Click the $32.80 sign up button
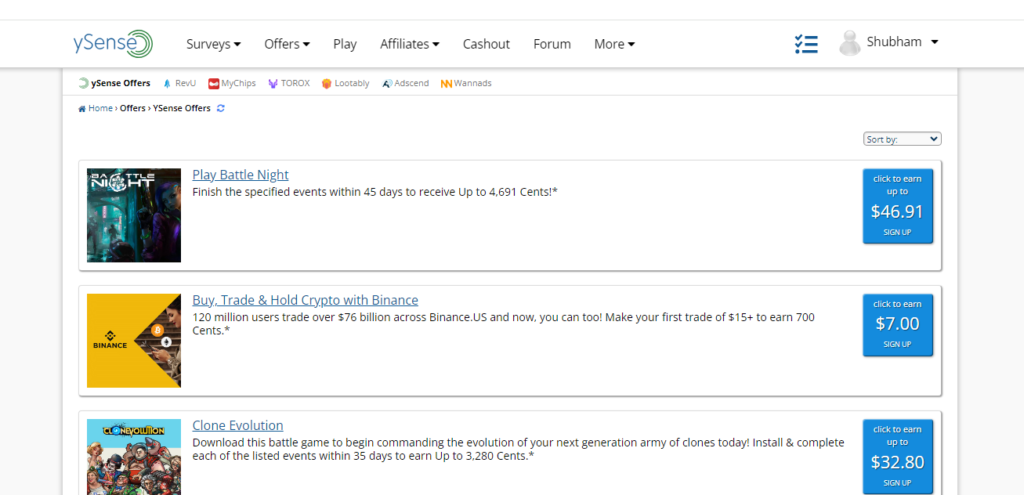Image resolution: width=1024 pixels, height=495 pixels. click(x=898, y=456)
